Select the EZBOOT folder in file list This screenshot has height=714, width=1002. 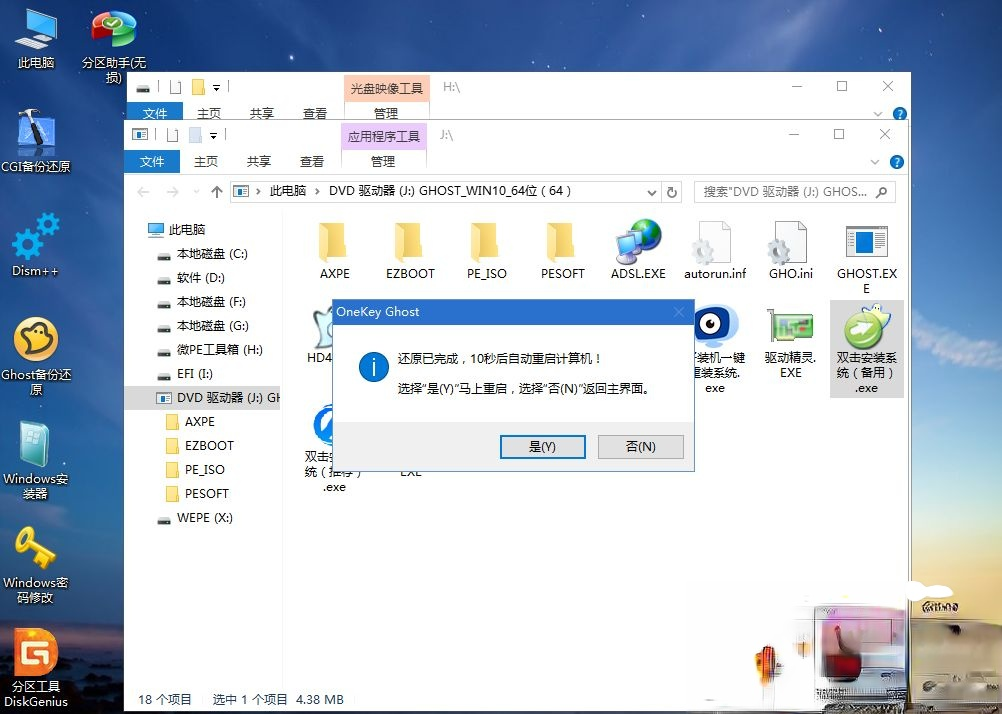(410, 251)
